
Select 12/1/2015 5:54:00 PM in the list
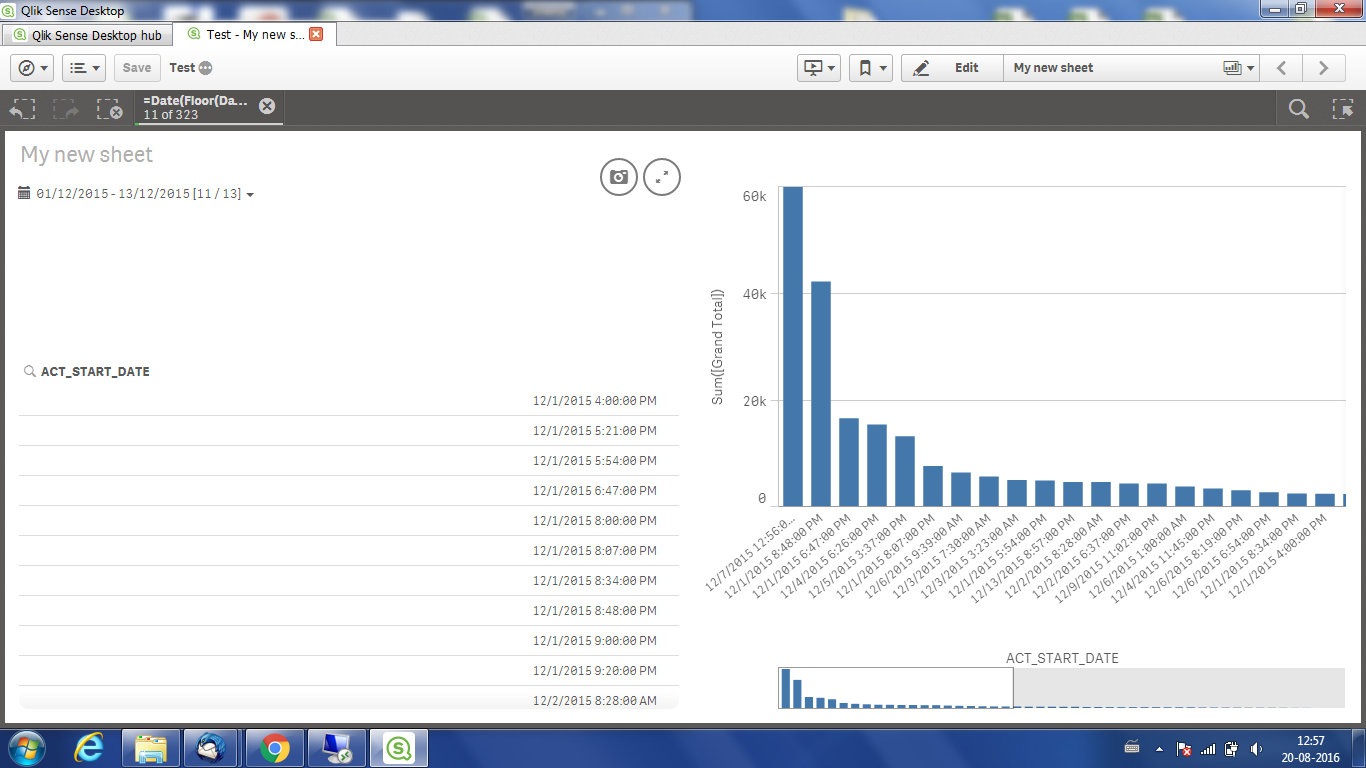click(348, 461)
